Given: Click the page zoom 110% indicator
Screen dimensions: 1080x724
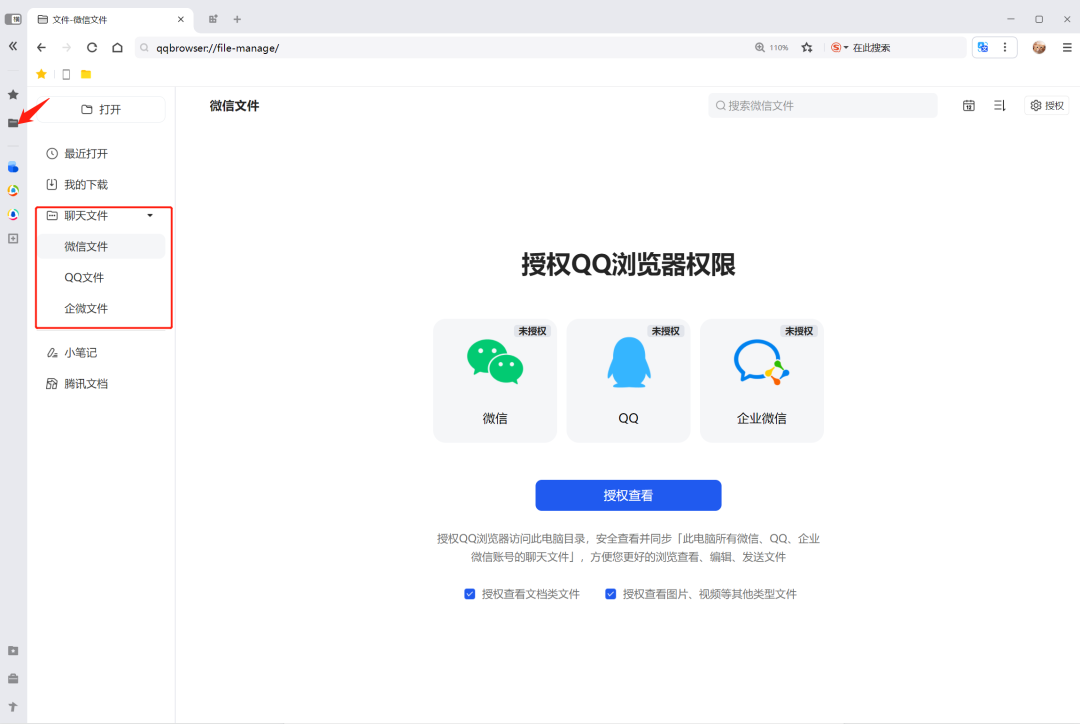Looking at the screenshot, I should pos(771,48).
